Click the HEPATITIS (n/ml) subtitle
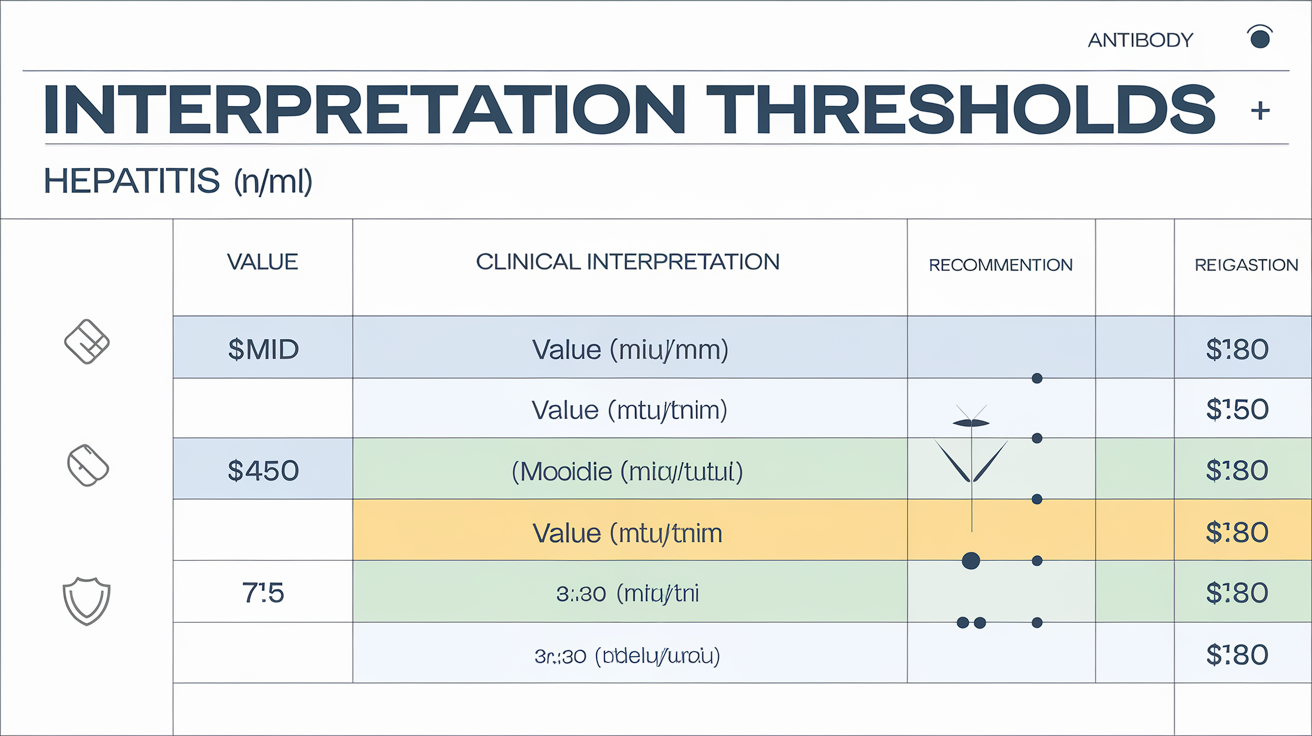The height and width of the screenshot is (736, 1312). (178, 181)
